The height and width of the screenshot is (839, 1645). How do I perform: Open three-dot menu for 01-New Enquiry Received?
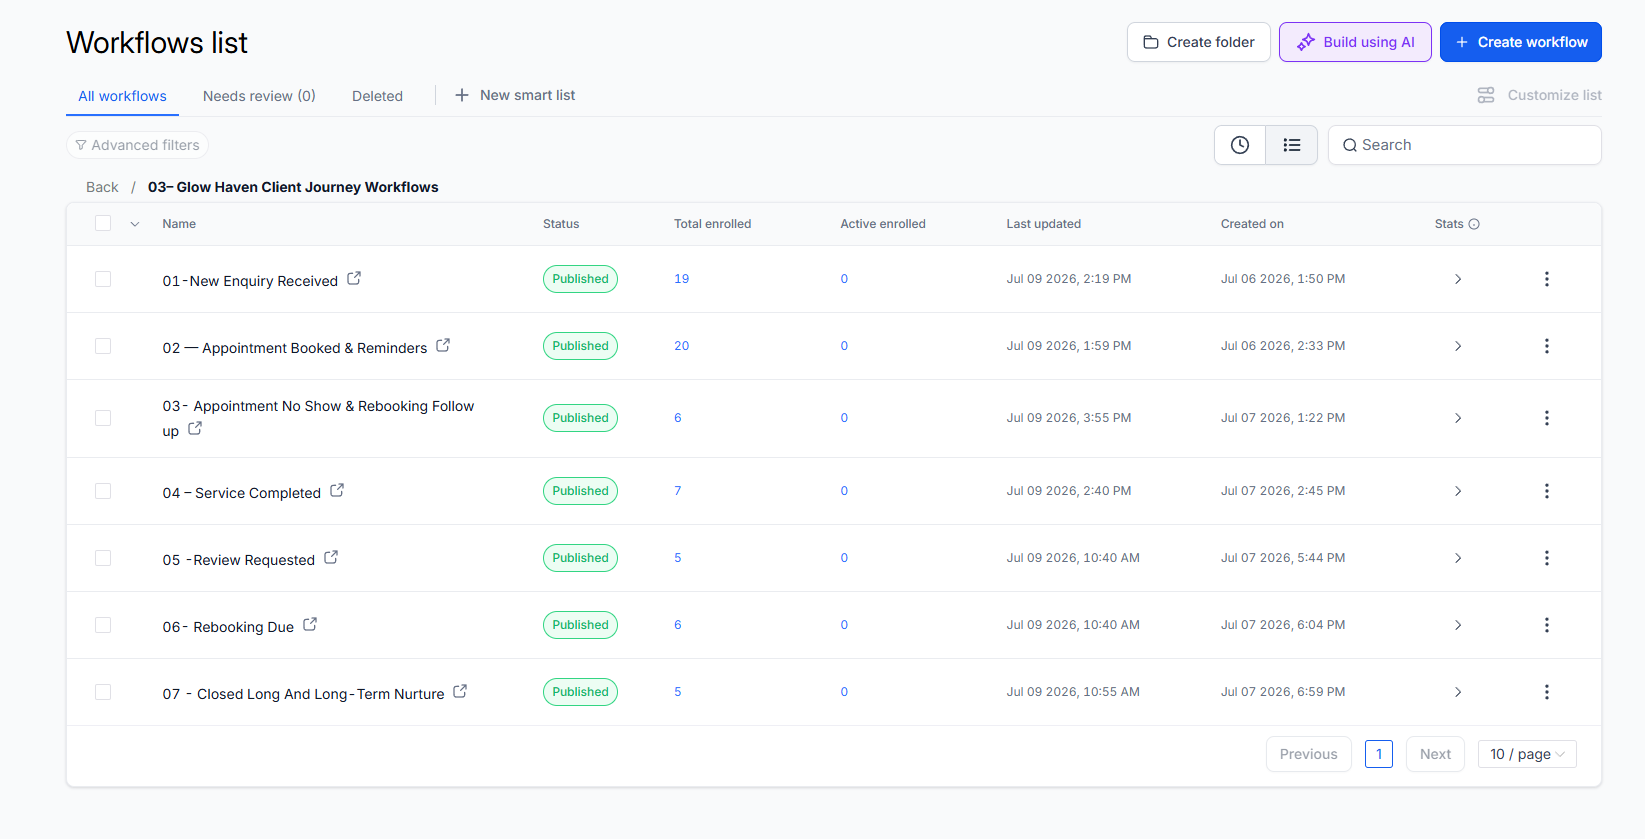click(x=1546, y=279)
